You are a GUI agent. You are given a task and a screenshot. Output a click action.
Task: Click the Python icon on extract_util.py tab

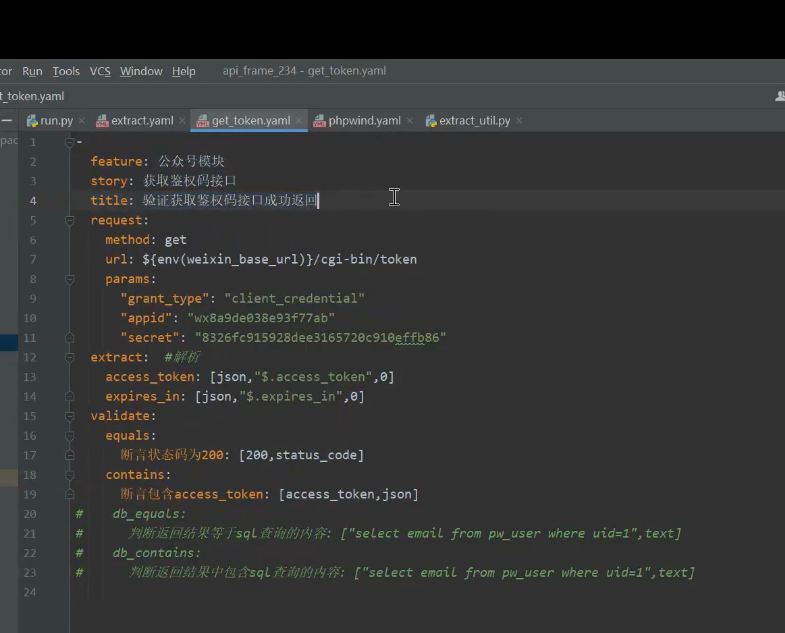[x=431, y=121]
